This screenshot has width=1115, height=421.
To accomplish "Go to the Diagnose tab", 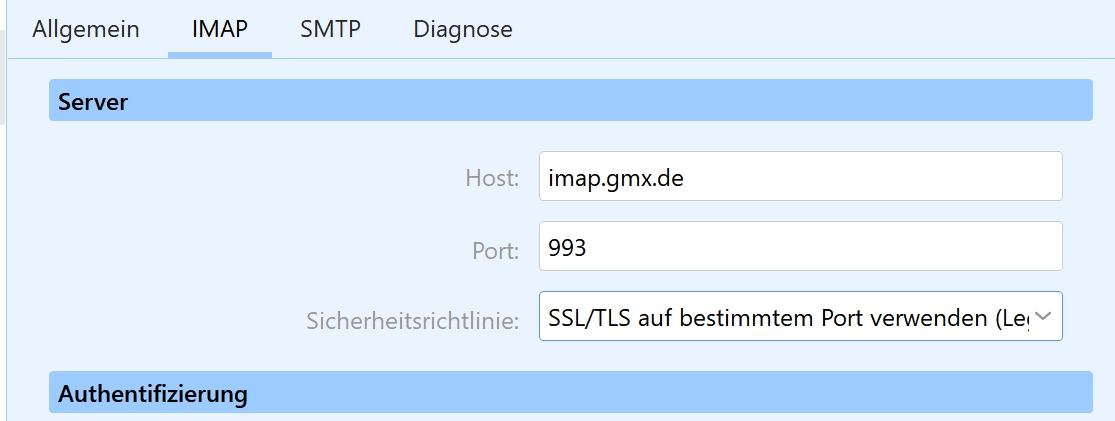I will click(463, 29).
